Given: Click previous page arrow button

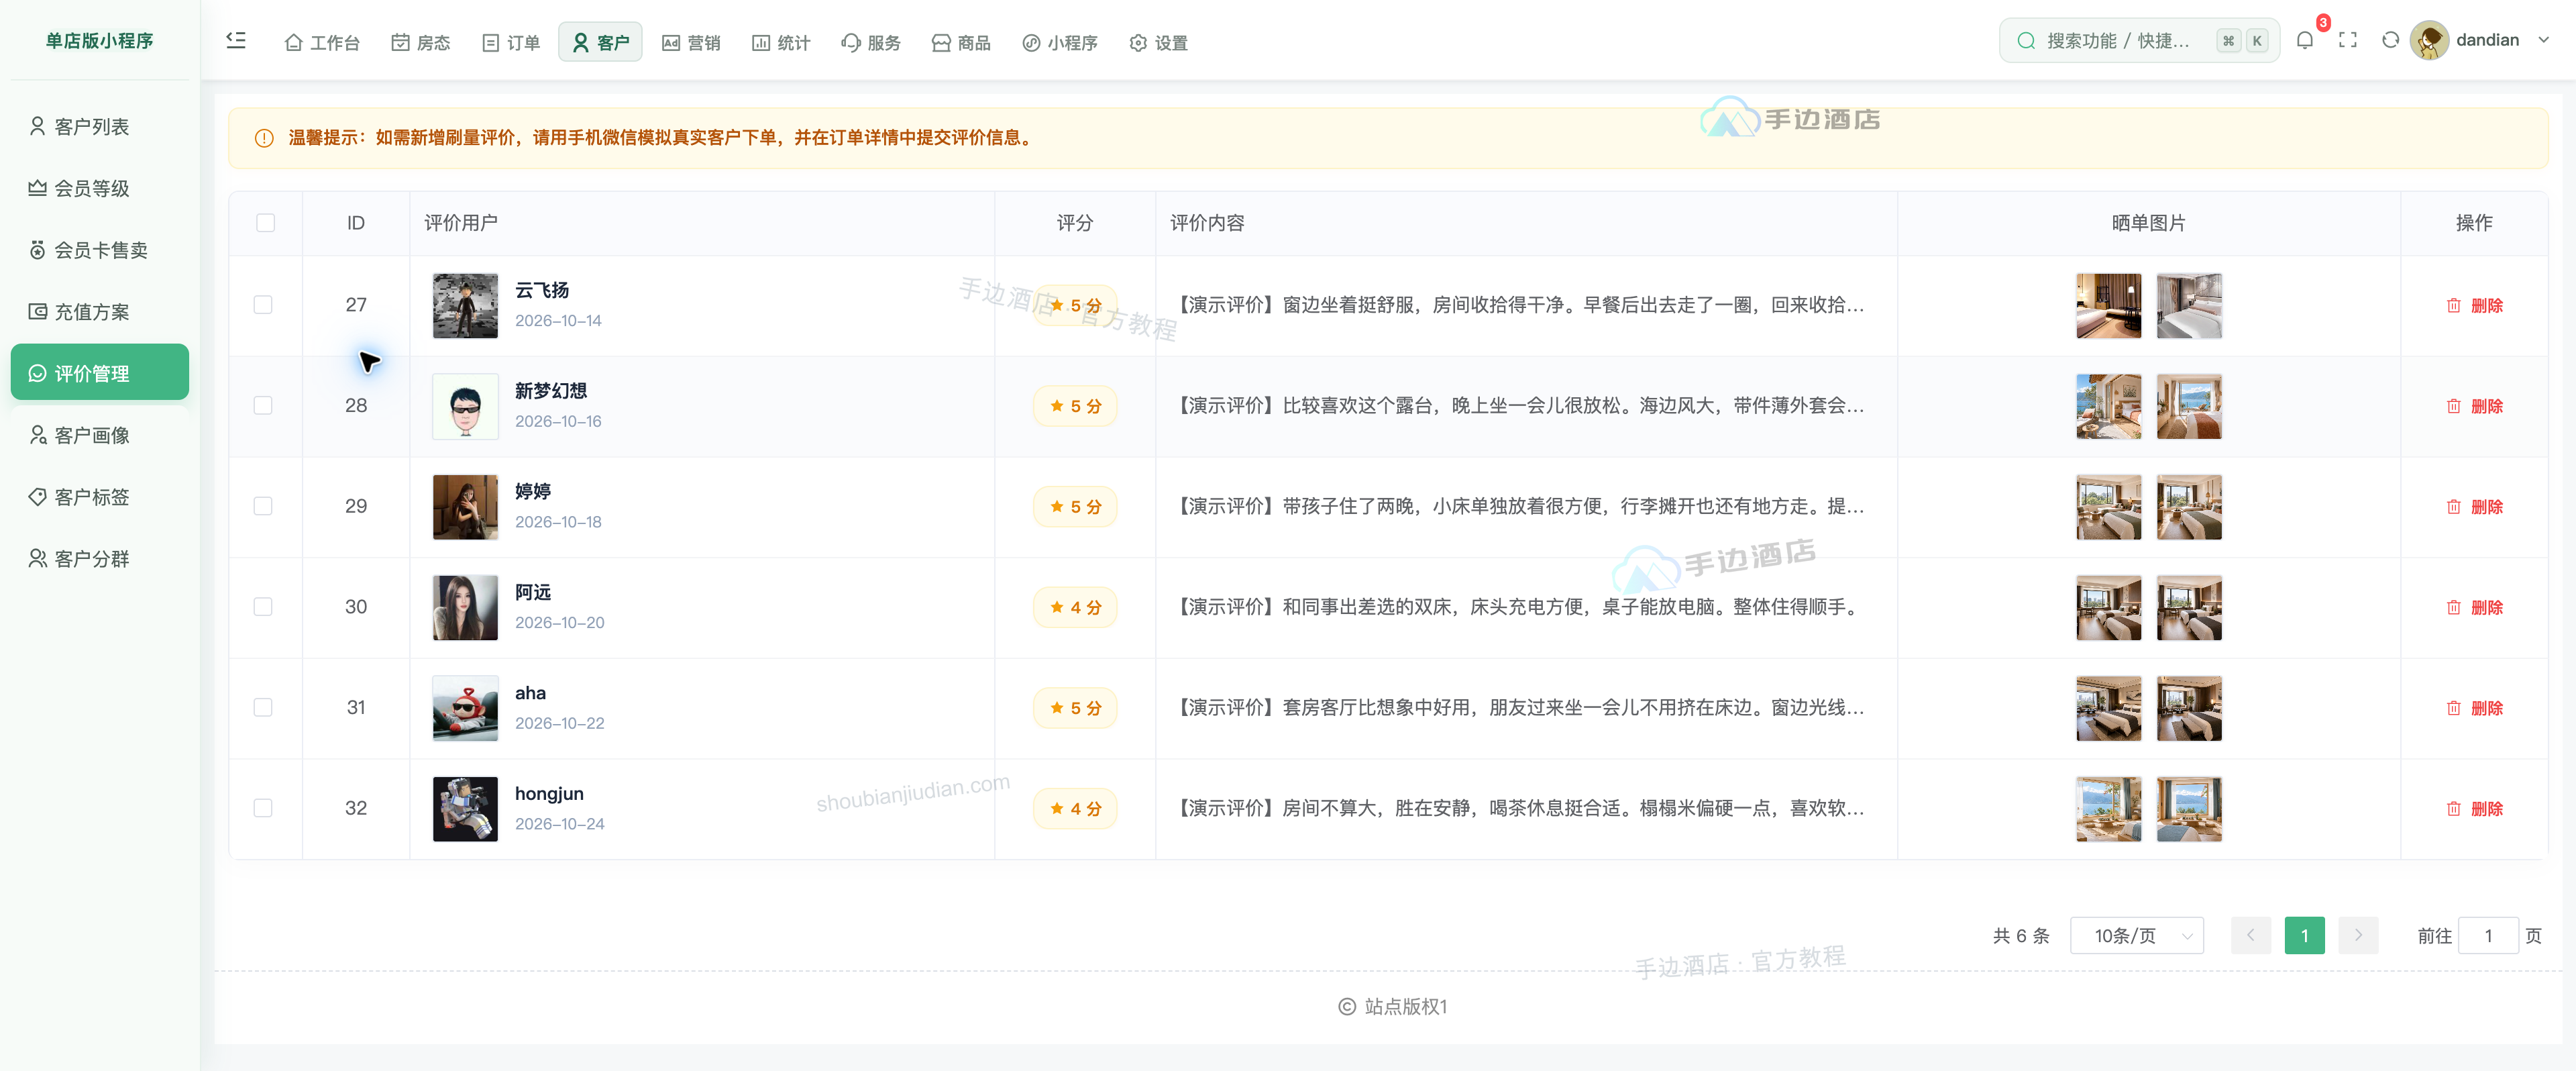Looking at the screenshot, I should (2250, 935).
